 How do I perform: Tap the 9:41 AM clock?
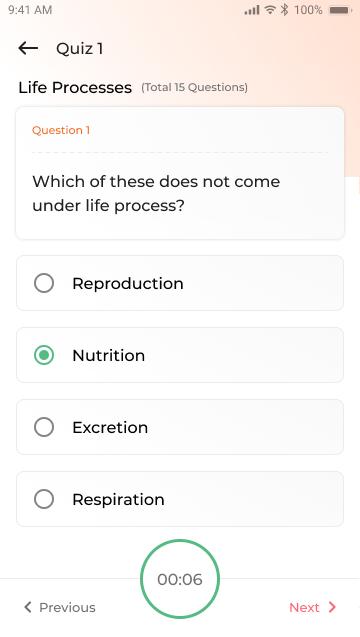(x=30, y=10)
